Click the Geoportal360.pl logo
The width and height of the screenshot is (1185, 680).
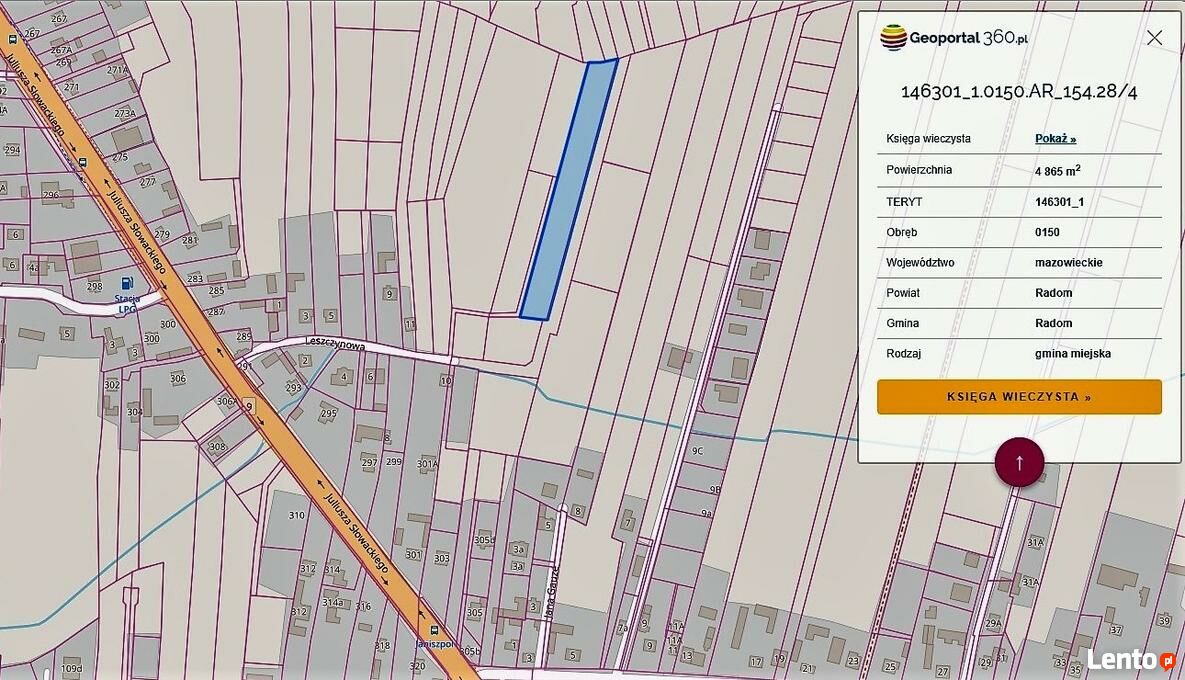click(x=954, y=37)
